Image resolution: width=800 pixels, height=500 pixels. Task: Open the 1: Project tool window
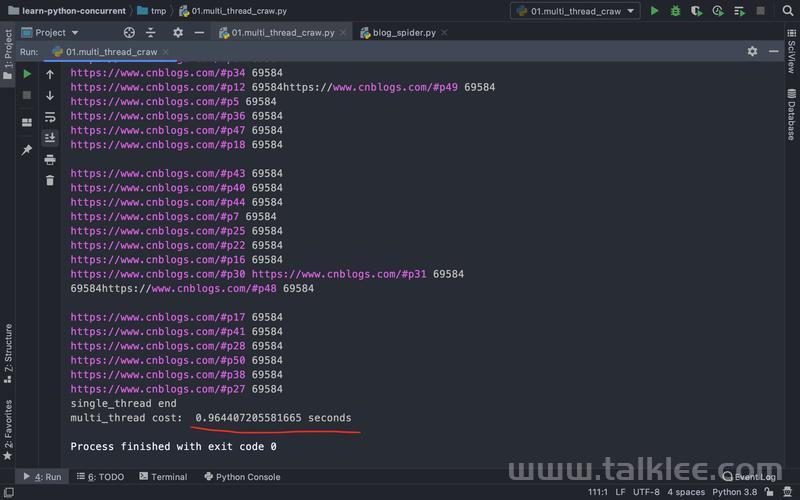pyautogui.click(x=8, y=54)
